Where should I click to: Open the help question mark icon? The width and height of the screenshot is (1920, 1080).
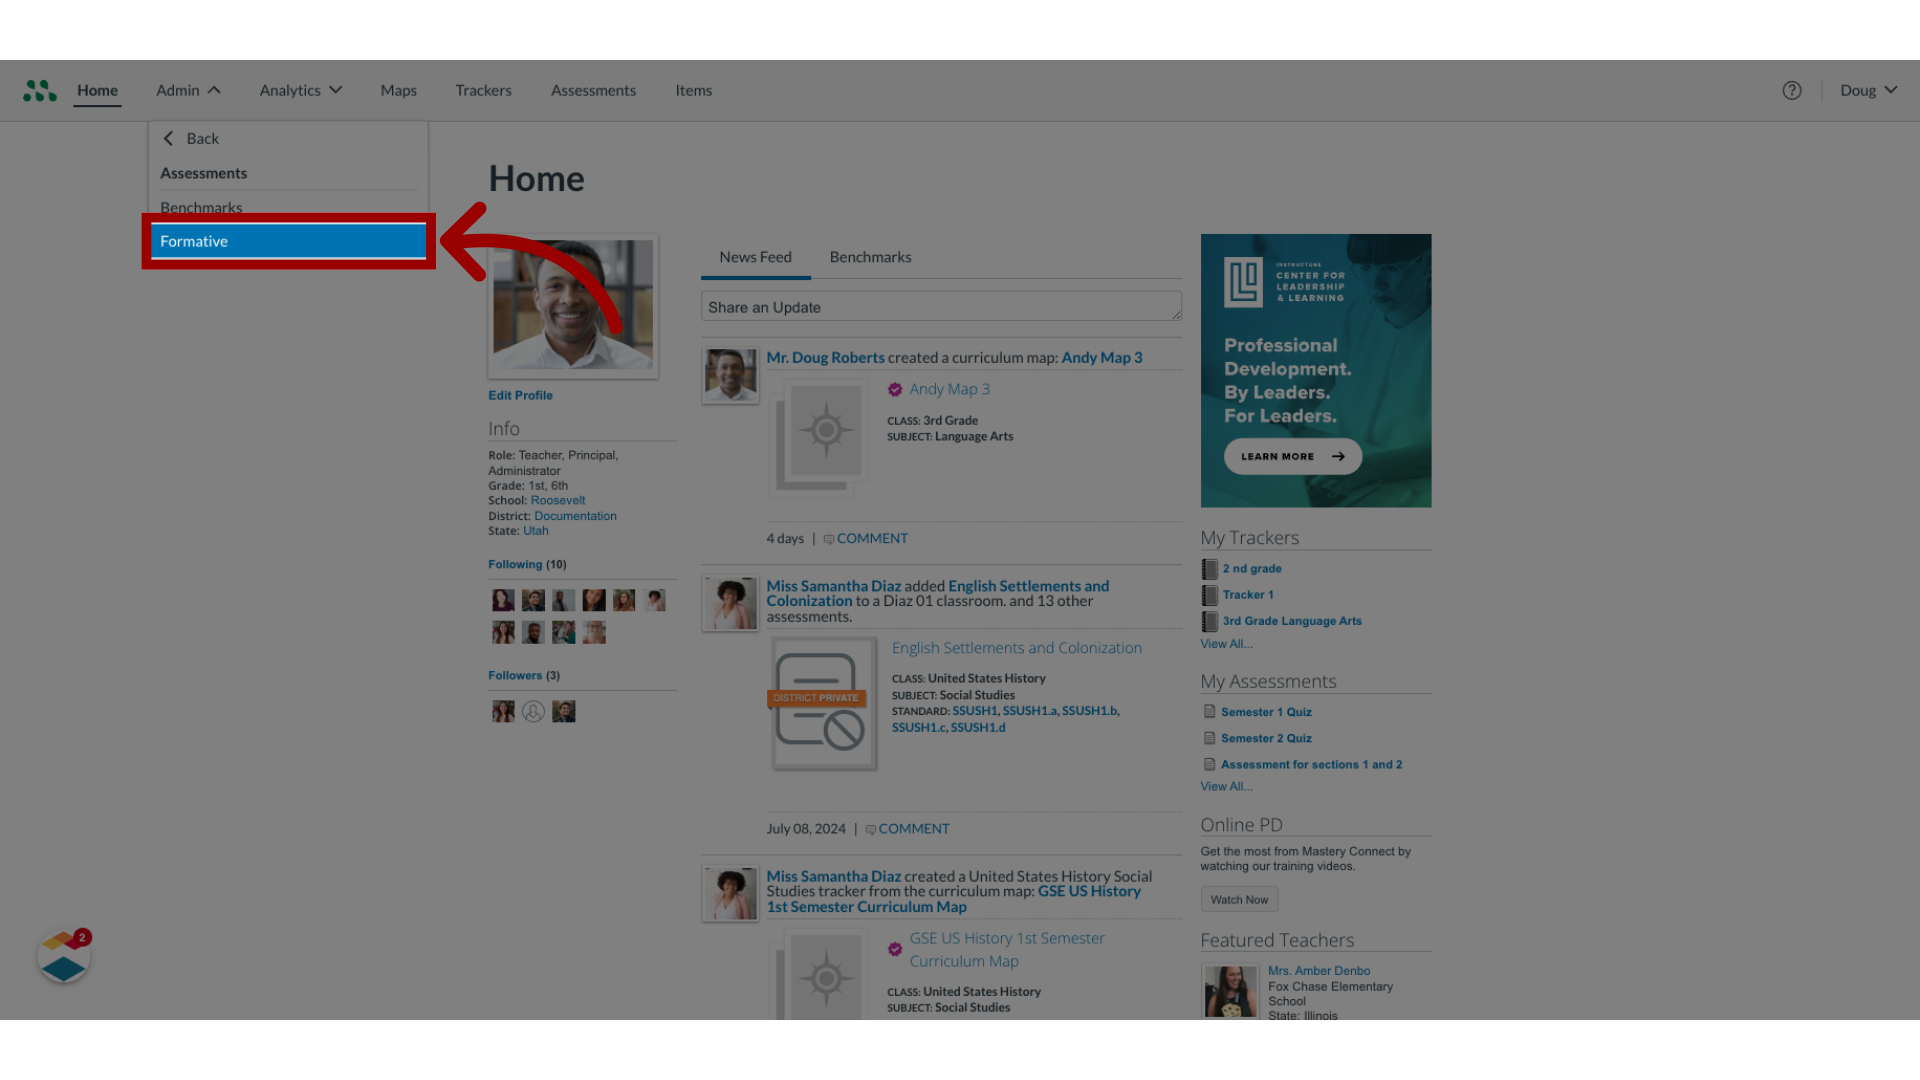coord(1791,90)
